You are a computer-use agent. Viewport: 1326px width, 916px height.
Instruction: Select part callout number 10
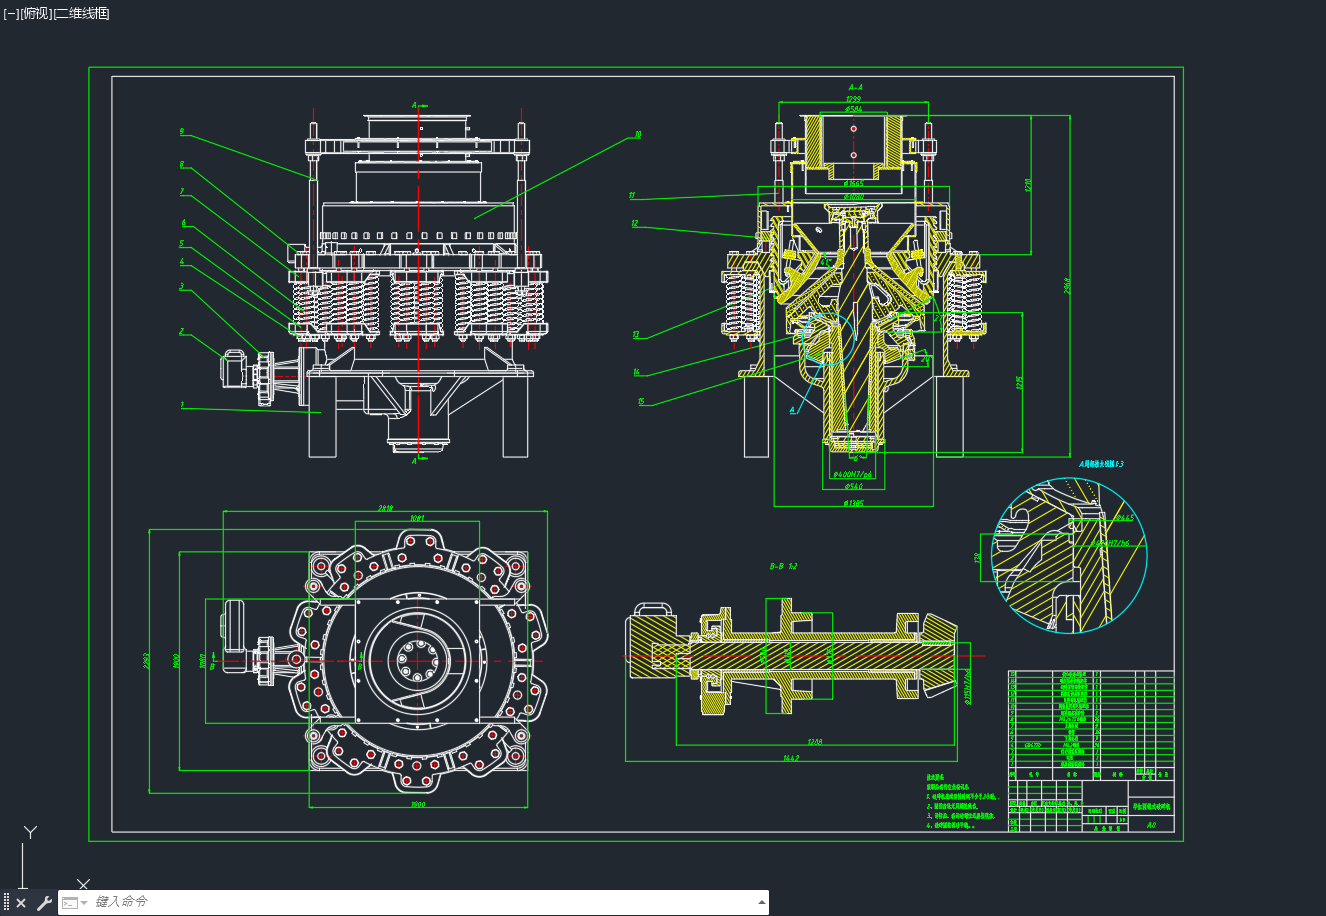tap(638, 135)
